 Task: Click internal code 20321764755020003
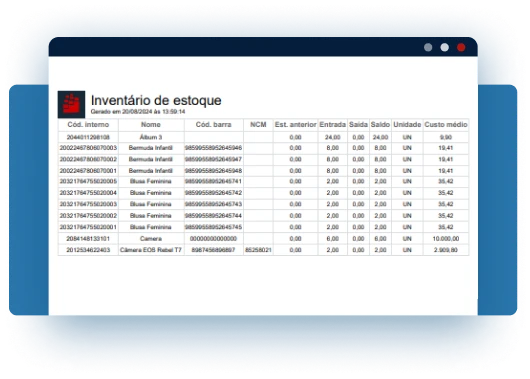point(88,204)
